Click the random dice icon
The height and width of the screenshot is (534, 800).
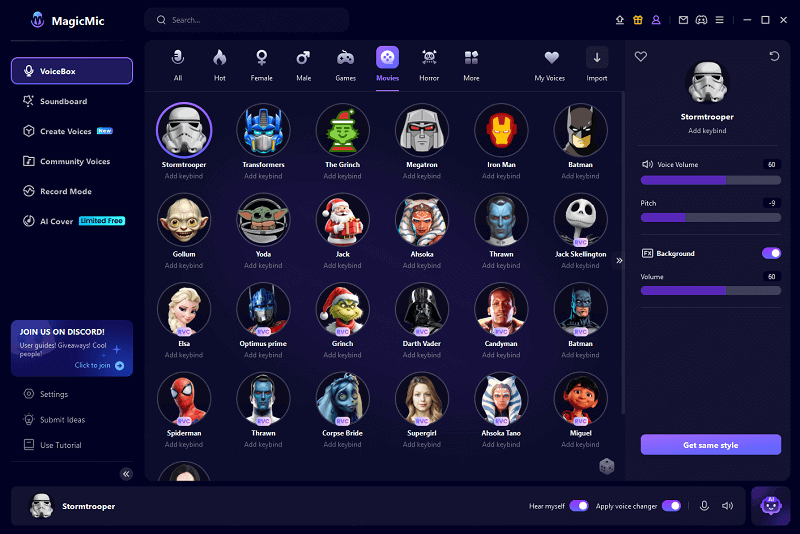pos(606,466)
